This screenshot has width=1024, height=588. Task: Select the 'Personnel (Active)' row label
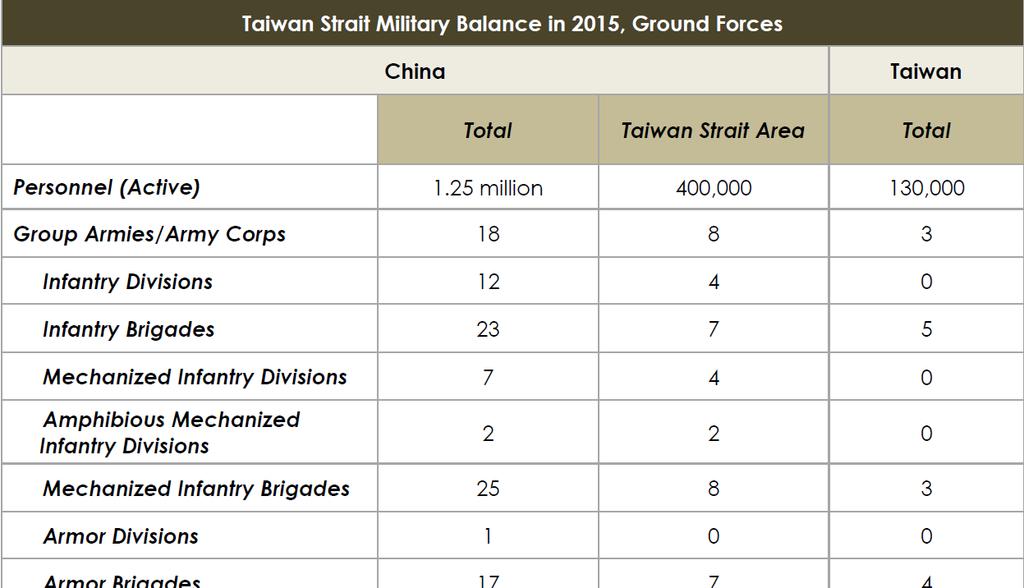tap(106, 188)
